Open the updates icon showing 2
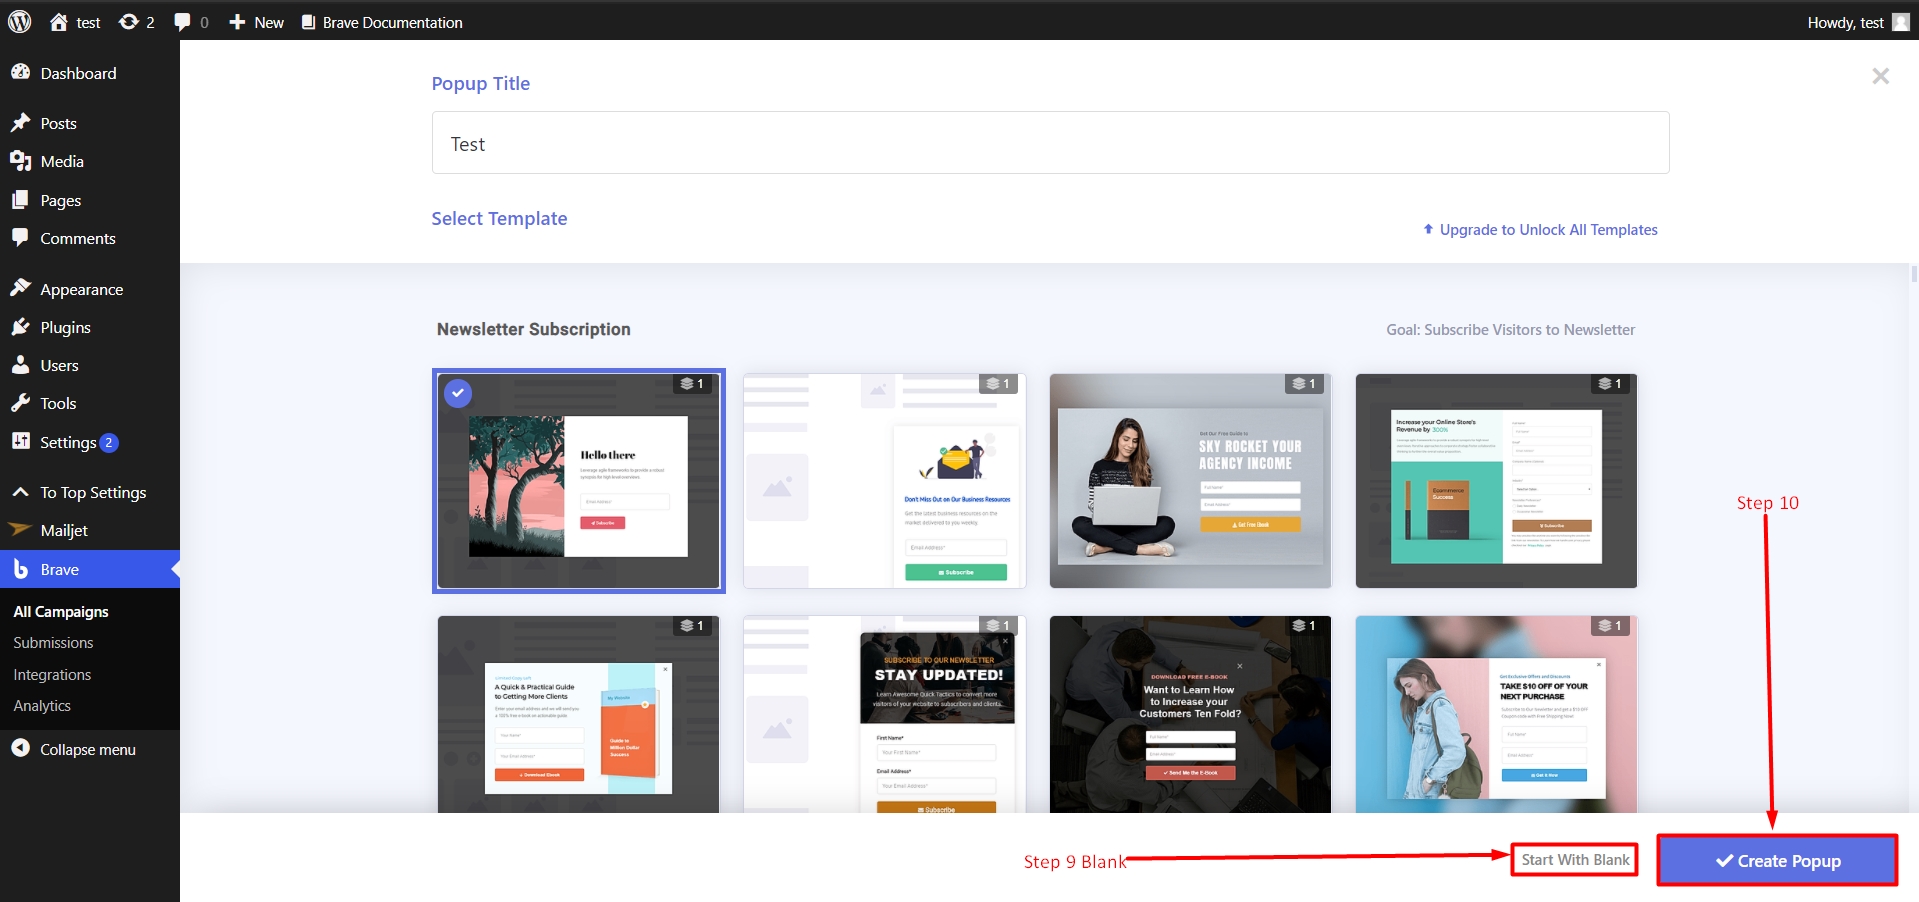Image resolution: width=1919 pixels, height=902 pixels. [128, 22]
